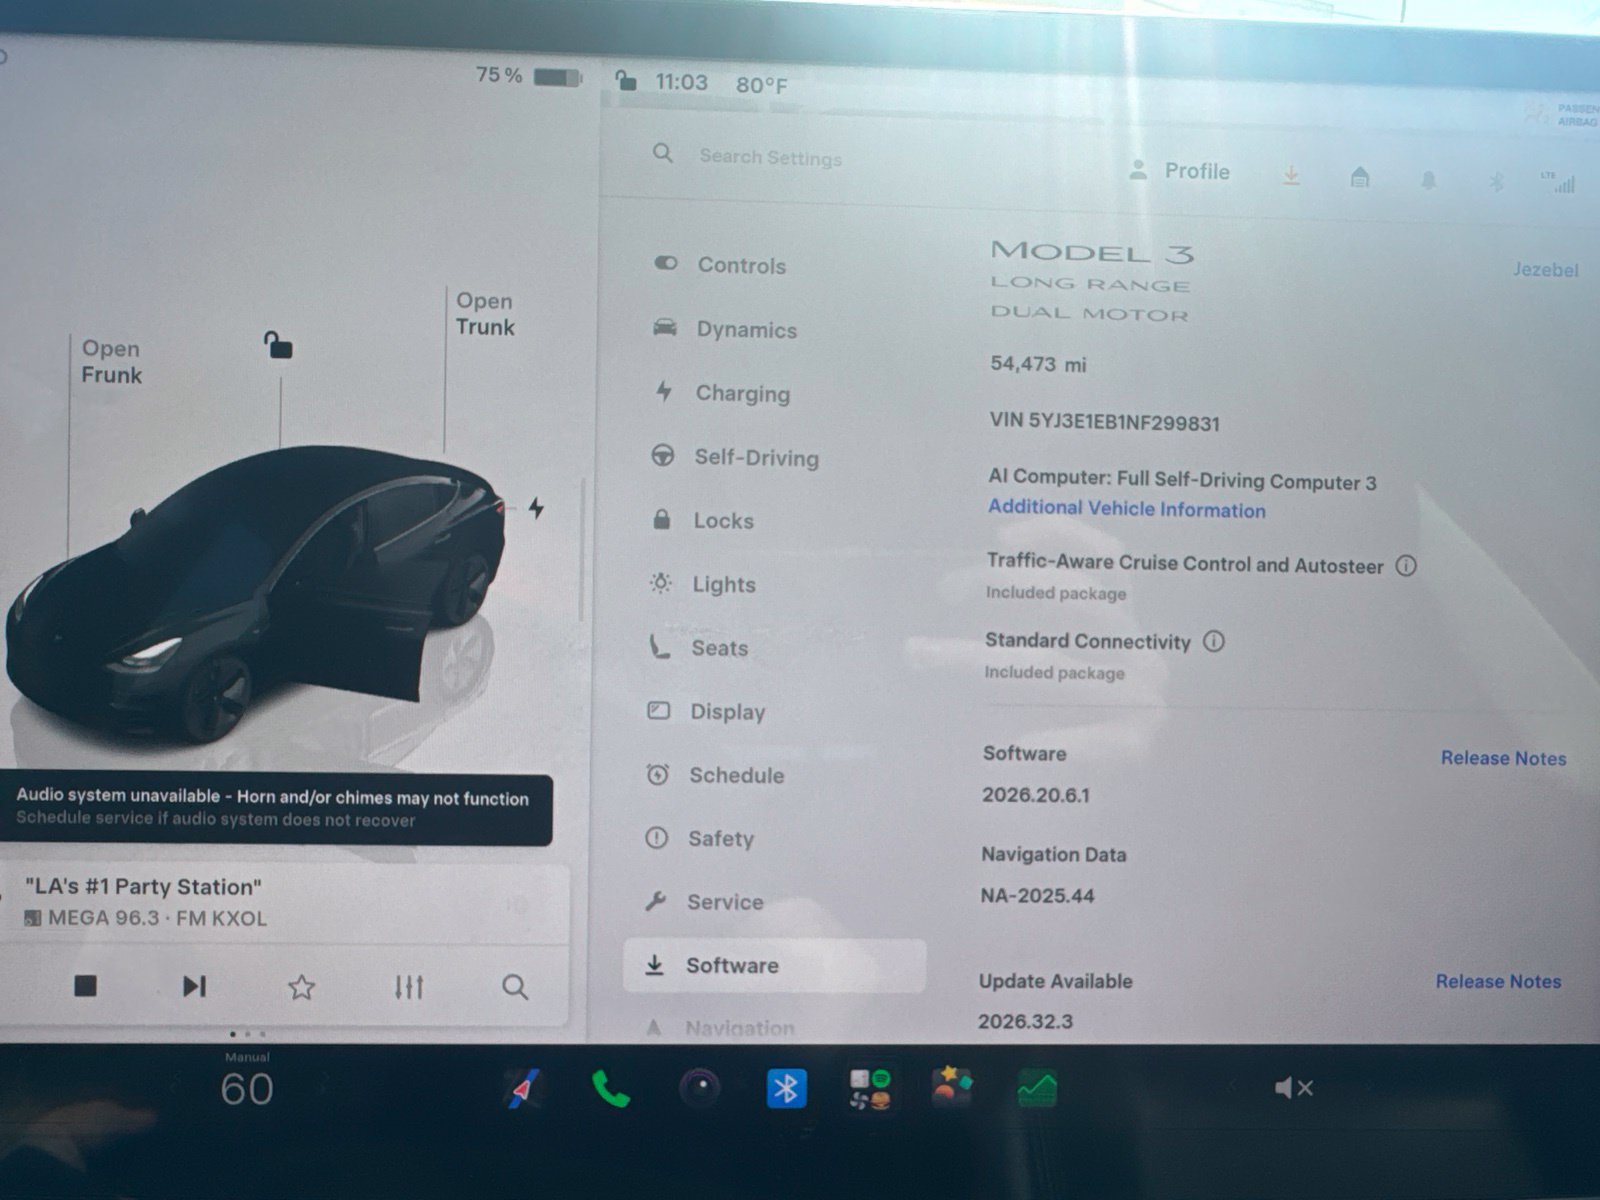The width and height of the screenshot is (1600, 1200).
Task: Tap Open Trunk
Action: click(x=485, y=314)
